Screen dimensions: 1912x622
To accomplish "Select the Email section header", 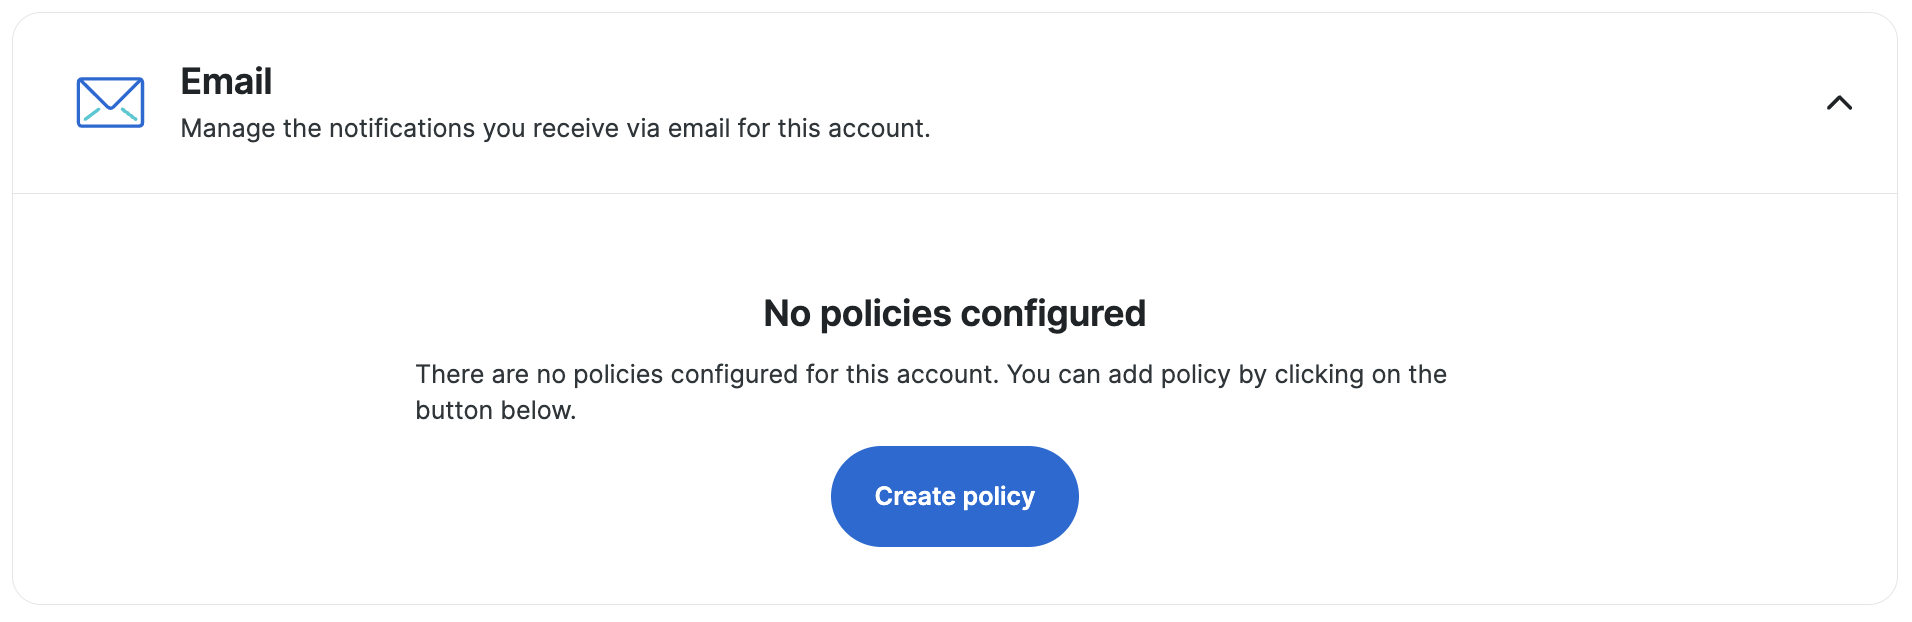I will 226,80.
